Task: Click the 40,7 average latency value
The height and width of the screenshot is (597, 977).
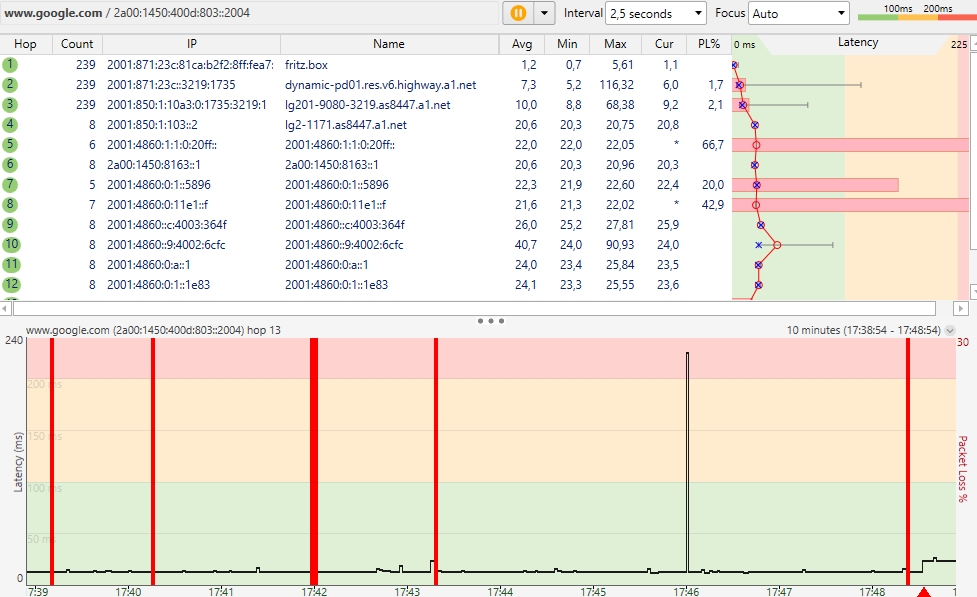Action: tap(525, 244)
